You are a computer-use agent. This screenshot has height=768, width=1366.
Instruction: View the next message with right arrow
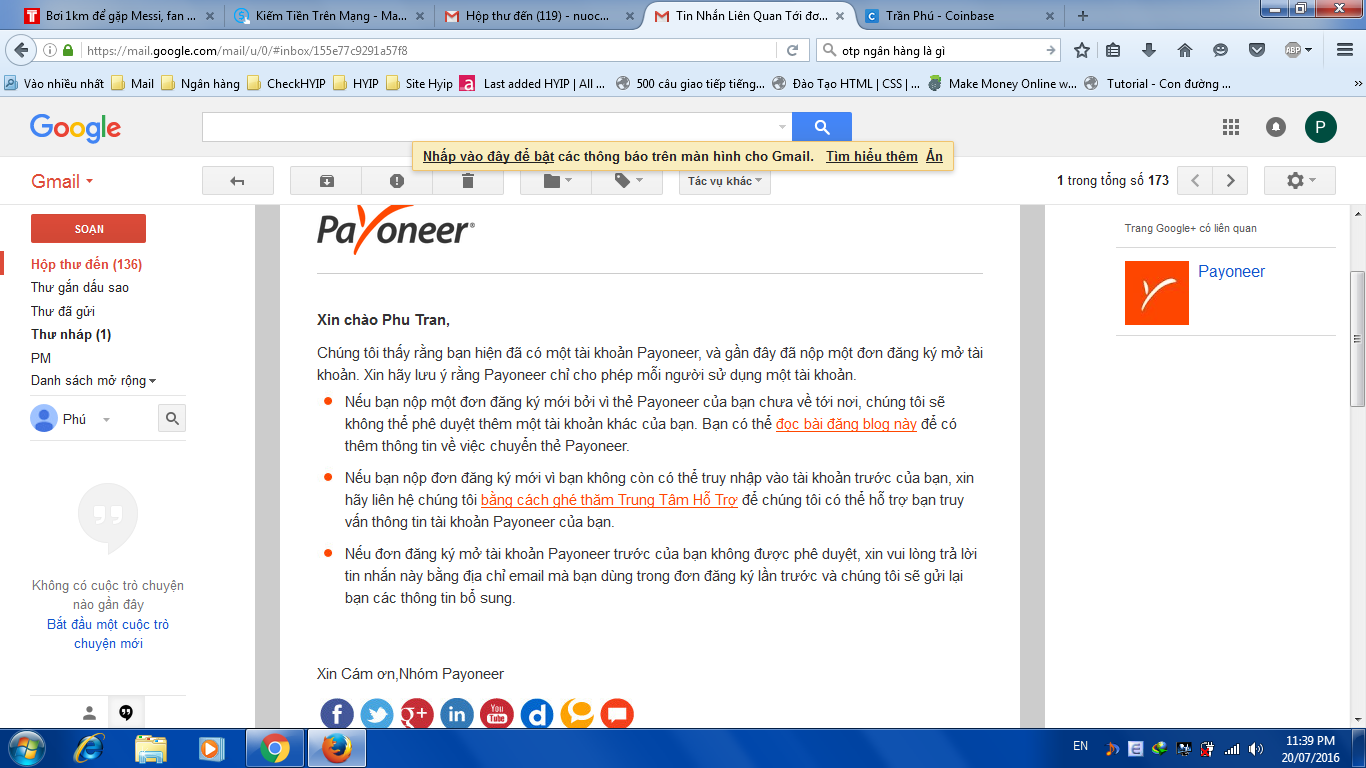[x=1230, y=181]
